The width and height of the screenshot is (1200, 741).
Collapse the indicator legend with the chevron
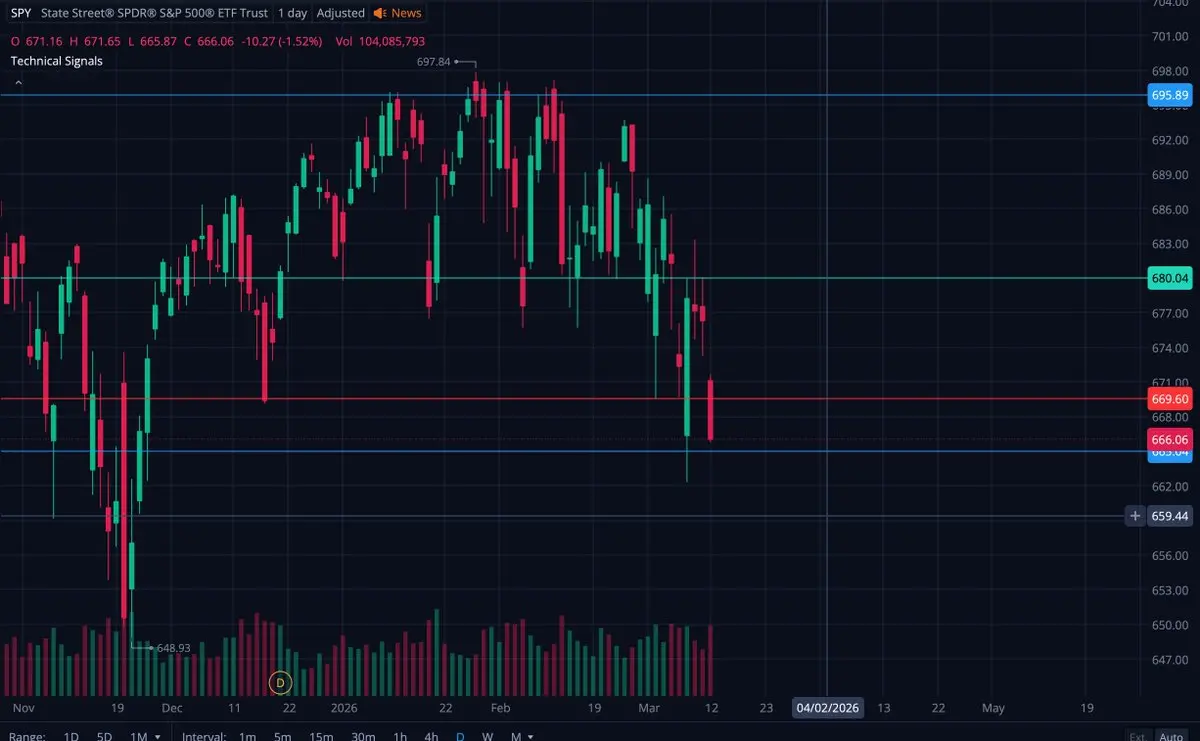pos(18,83)
